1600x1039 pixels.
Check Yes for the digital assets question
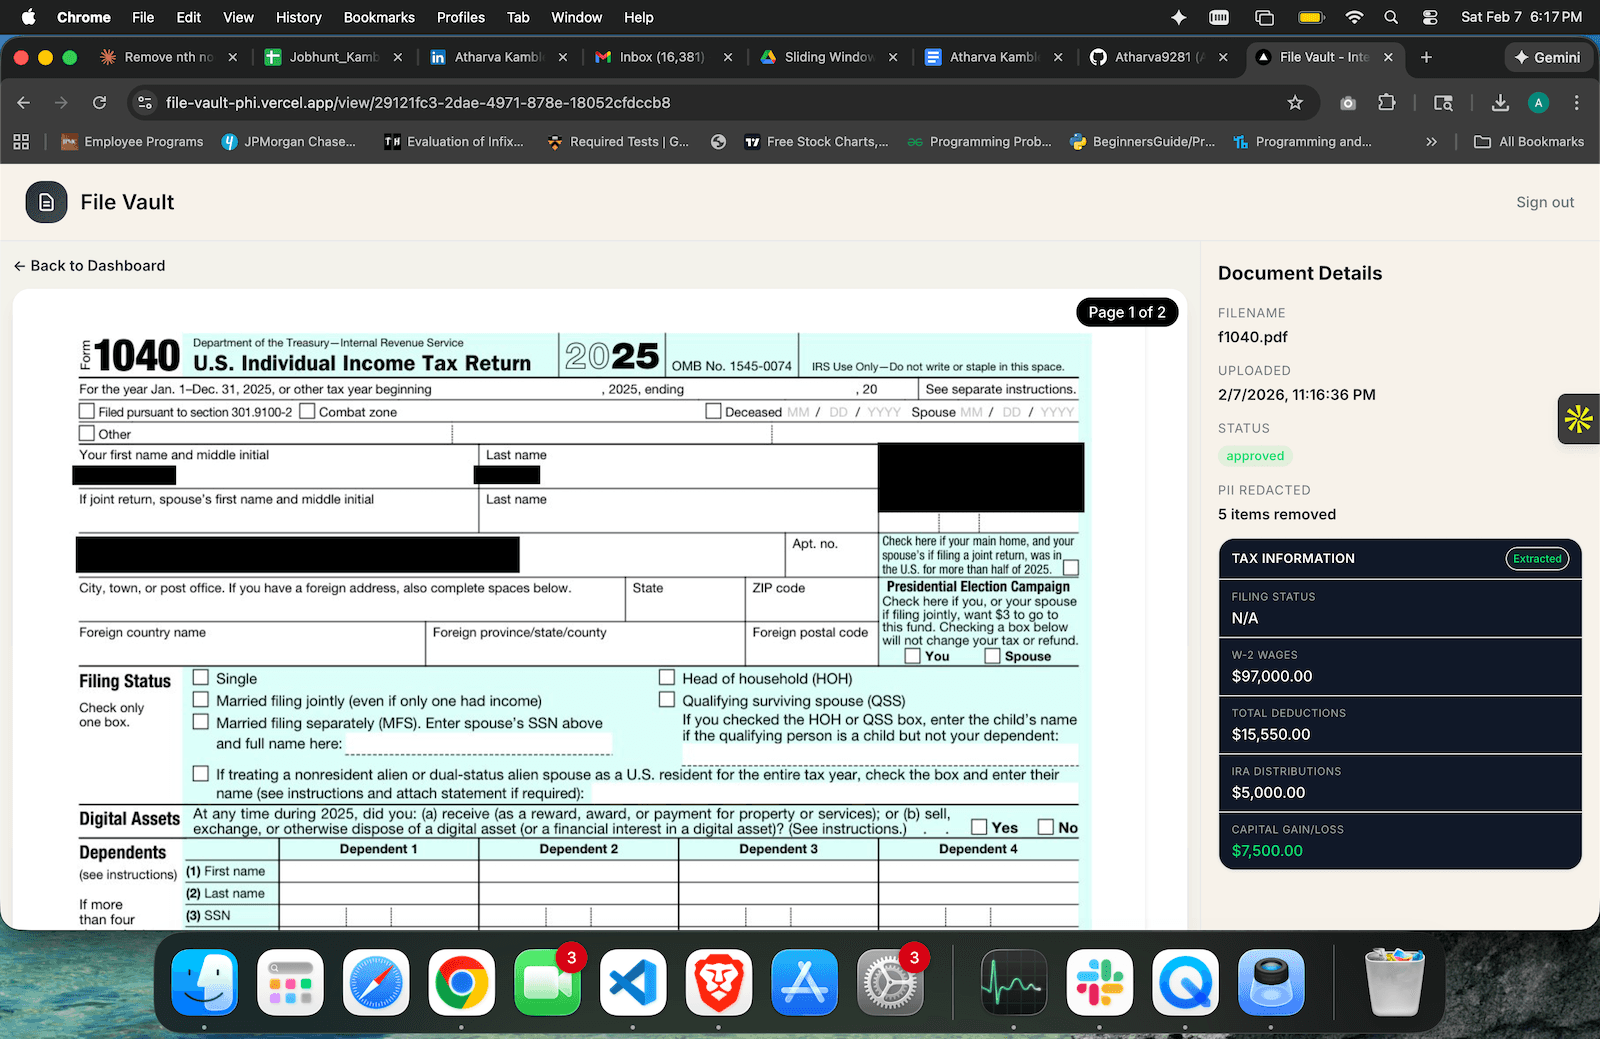coord(980,827)
